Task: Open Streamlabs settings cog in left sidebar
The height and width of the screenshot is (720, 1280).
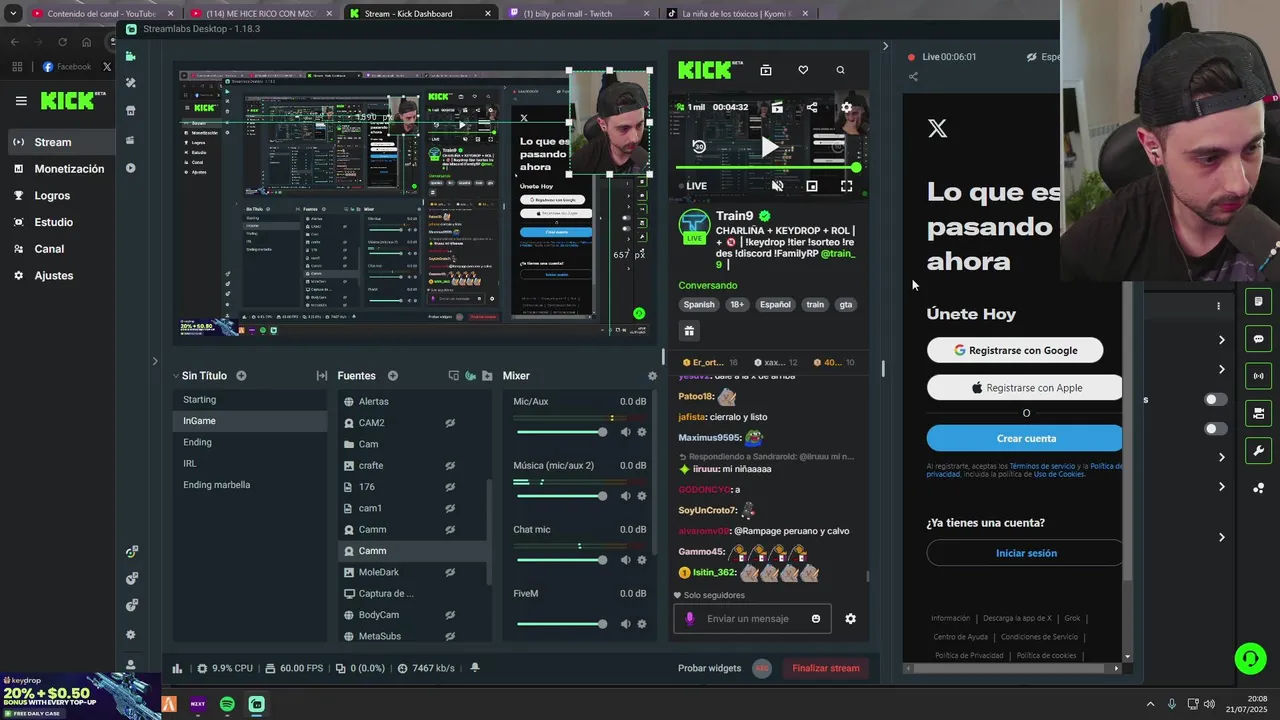Action: tap(131, 635)
